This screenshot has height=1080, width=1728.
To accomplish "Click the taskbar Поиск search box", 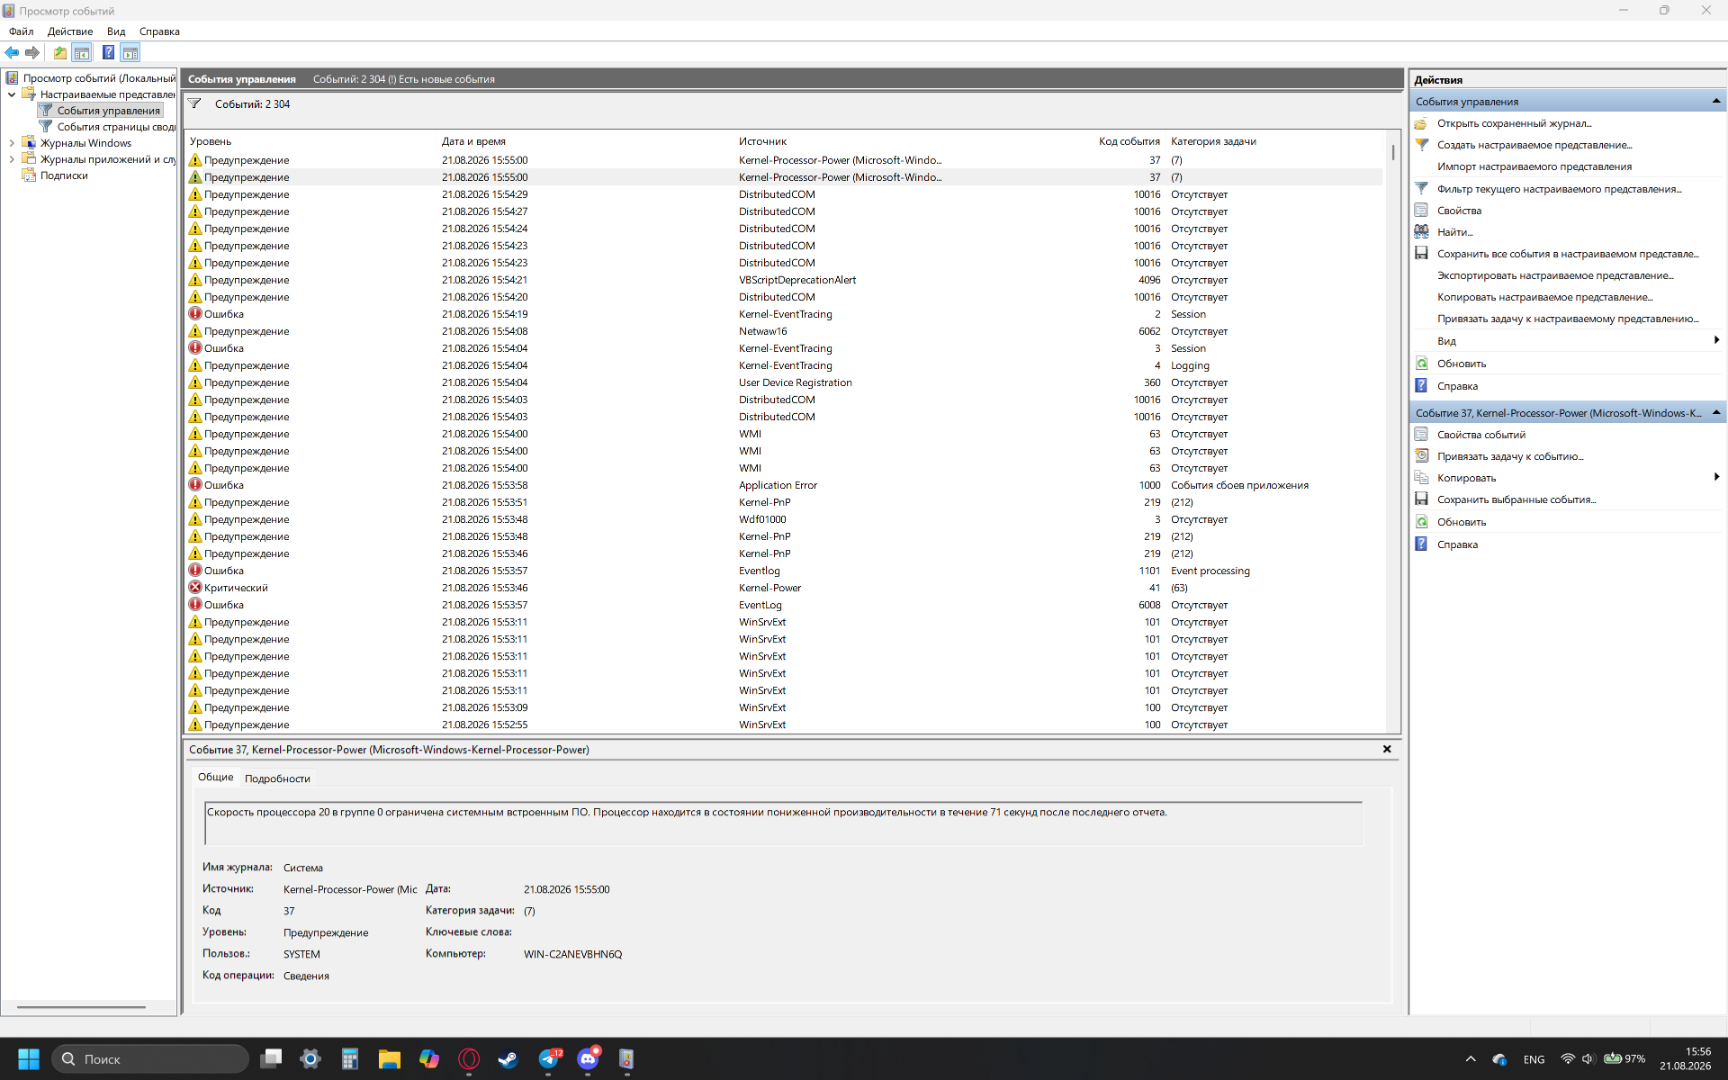I will 150,1059.
